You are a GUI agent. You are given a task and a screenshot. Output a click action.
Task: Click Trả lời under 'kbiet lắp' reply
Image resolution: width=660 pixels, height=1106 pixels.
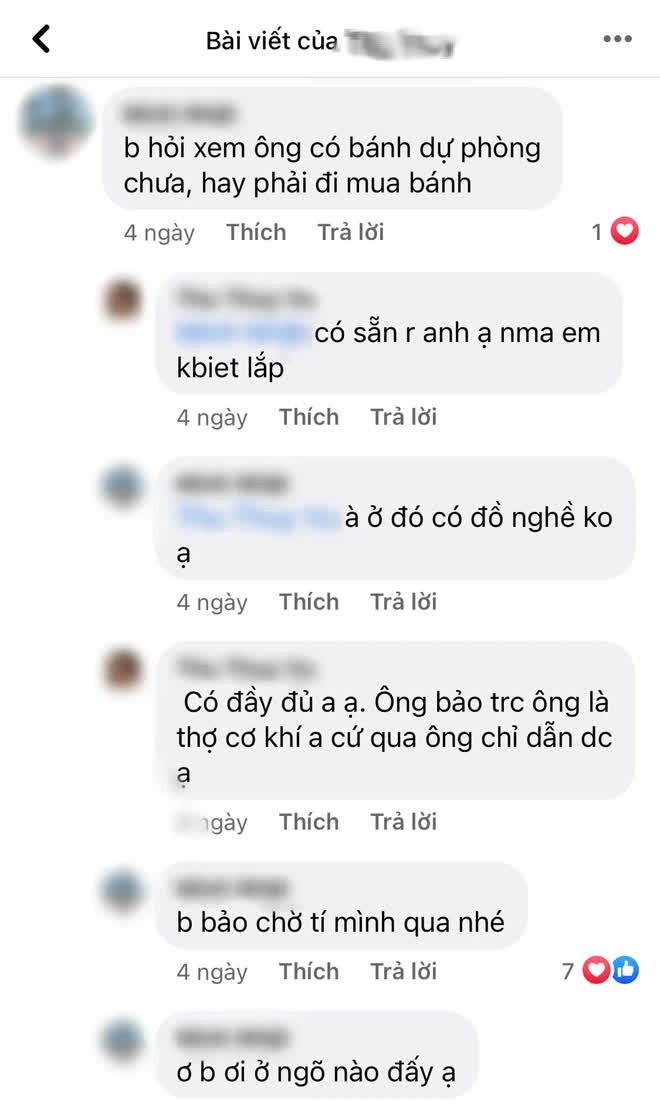403,417
